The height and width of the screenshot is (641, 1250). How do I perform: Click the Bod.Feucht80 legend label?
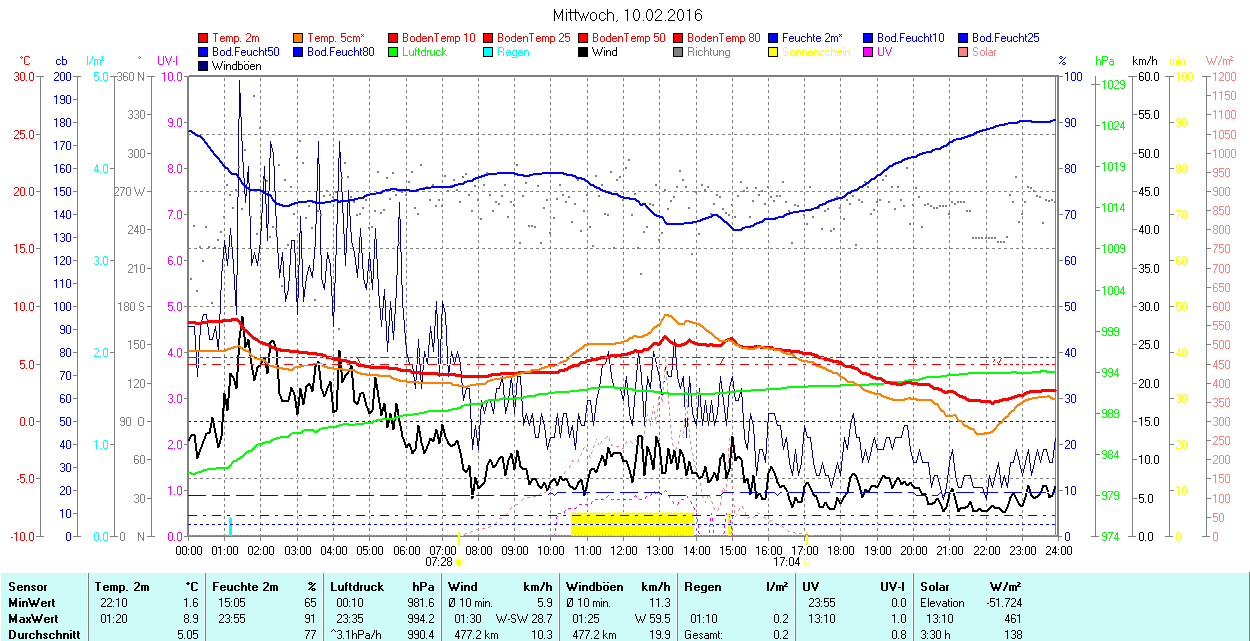coord(340,52)
